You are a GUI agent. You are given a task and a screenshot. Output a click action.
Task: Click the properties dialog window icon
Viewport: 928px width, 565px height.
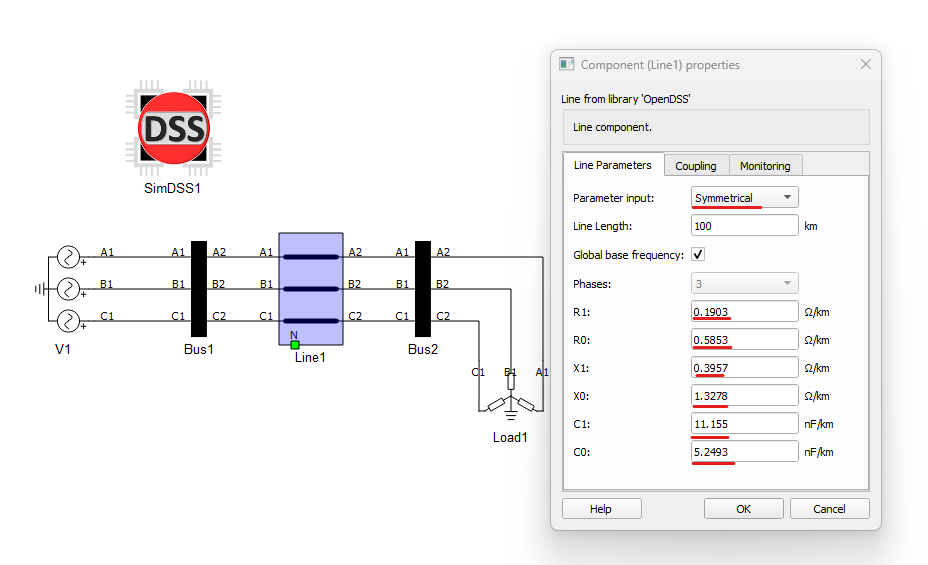pos(566,64)
